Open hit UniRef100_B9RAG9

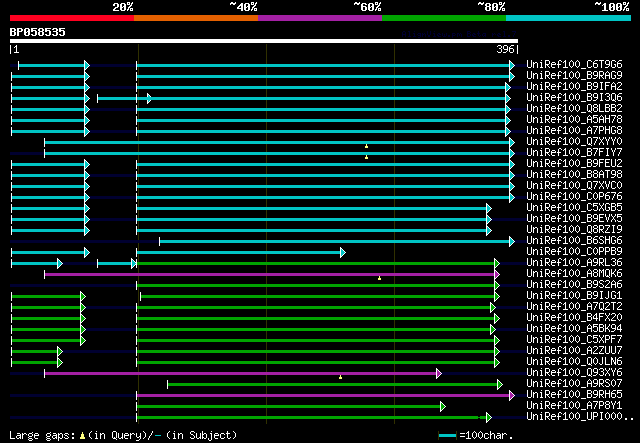tap(574, 76)
